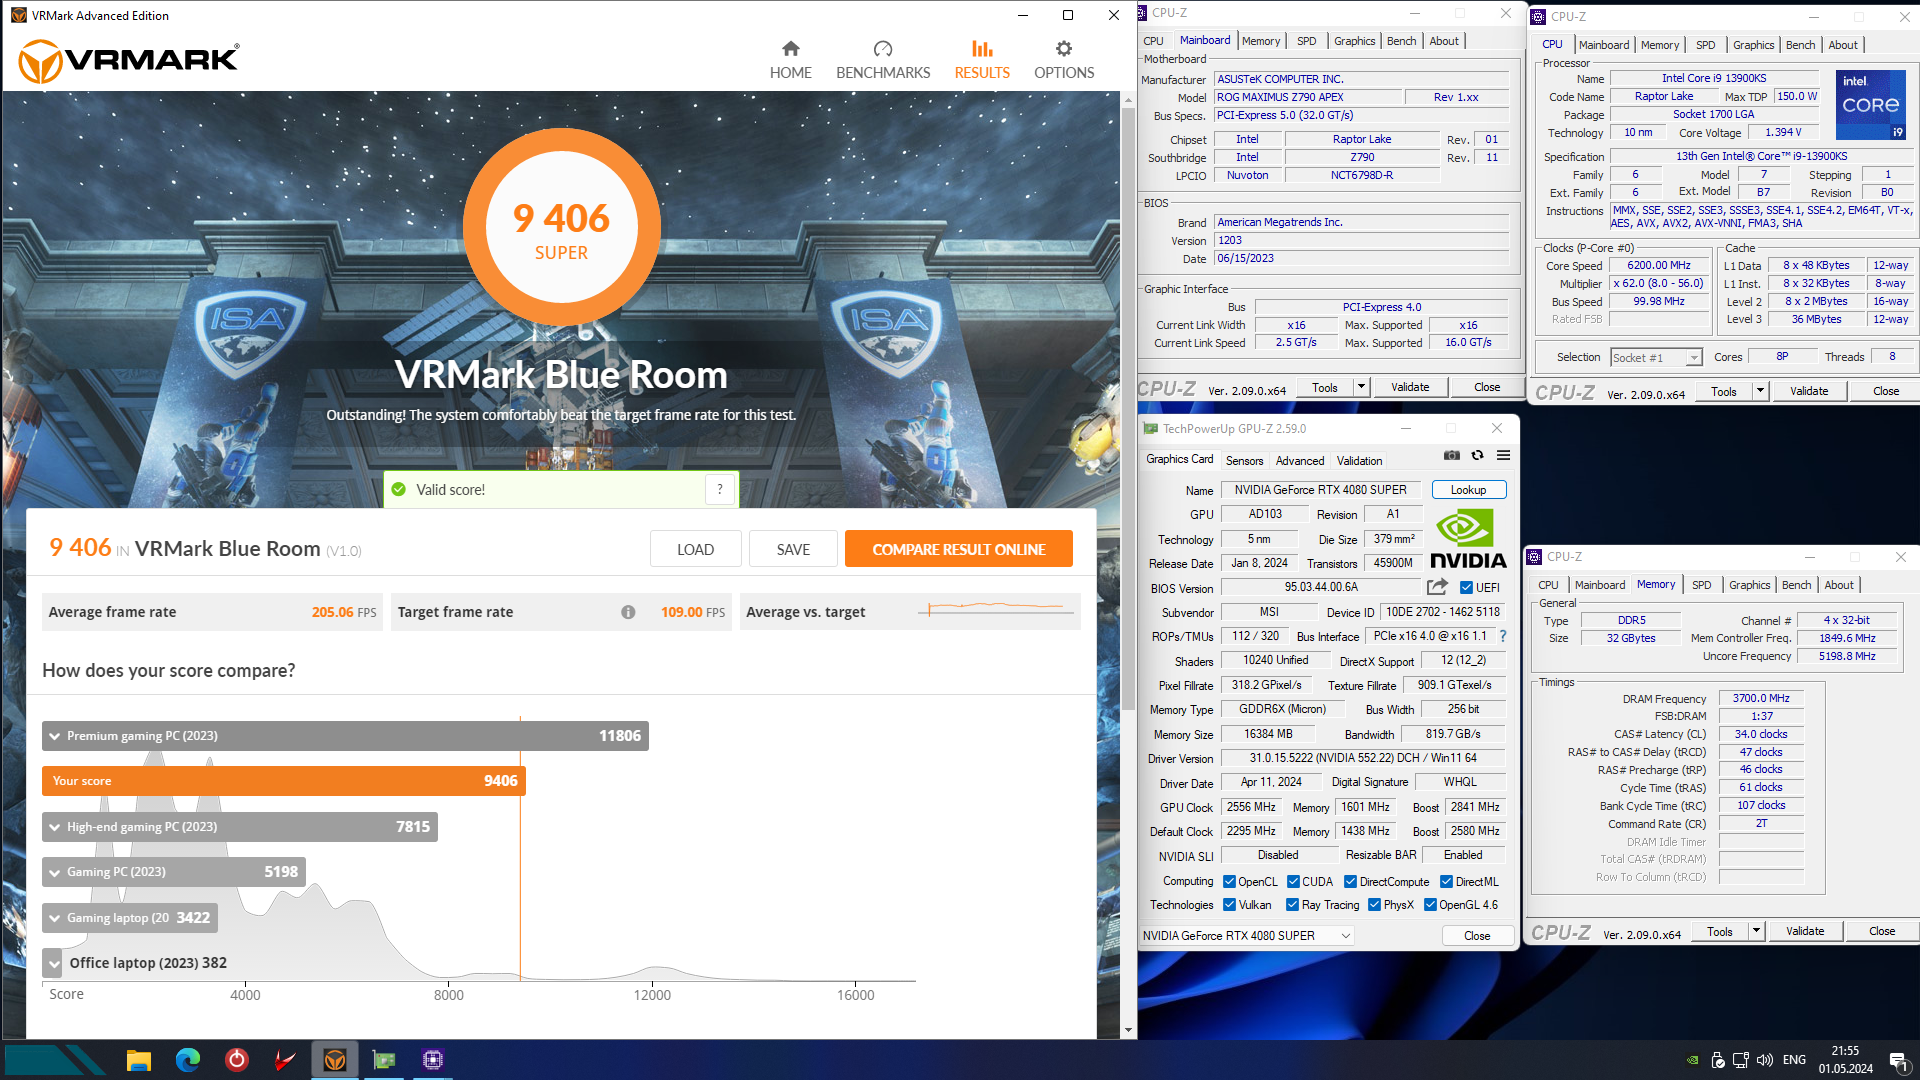This screenshot has width=1920, height=1080.
Task: Switch to Sensors tab in GPU-Z
Action: coord(1244,460)
